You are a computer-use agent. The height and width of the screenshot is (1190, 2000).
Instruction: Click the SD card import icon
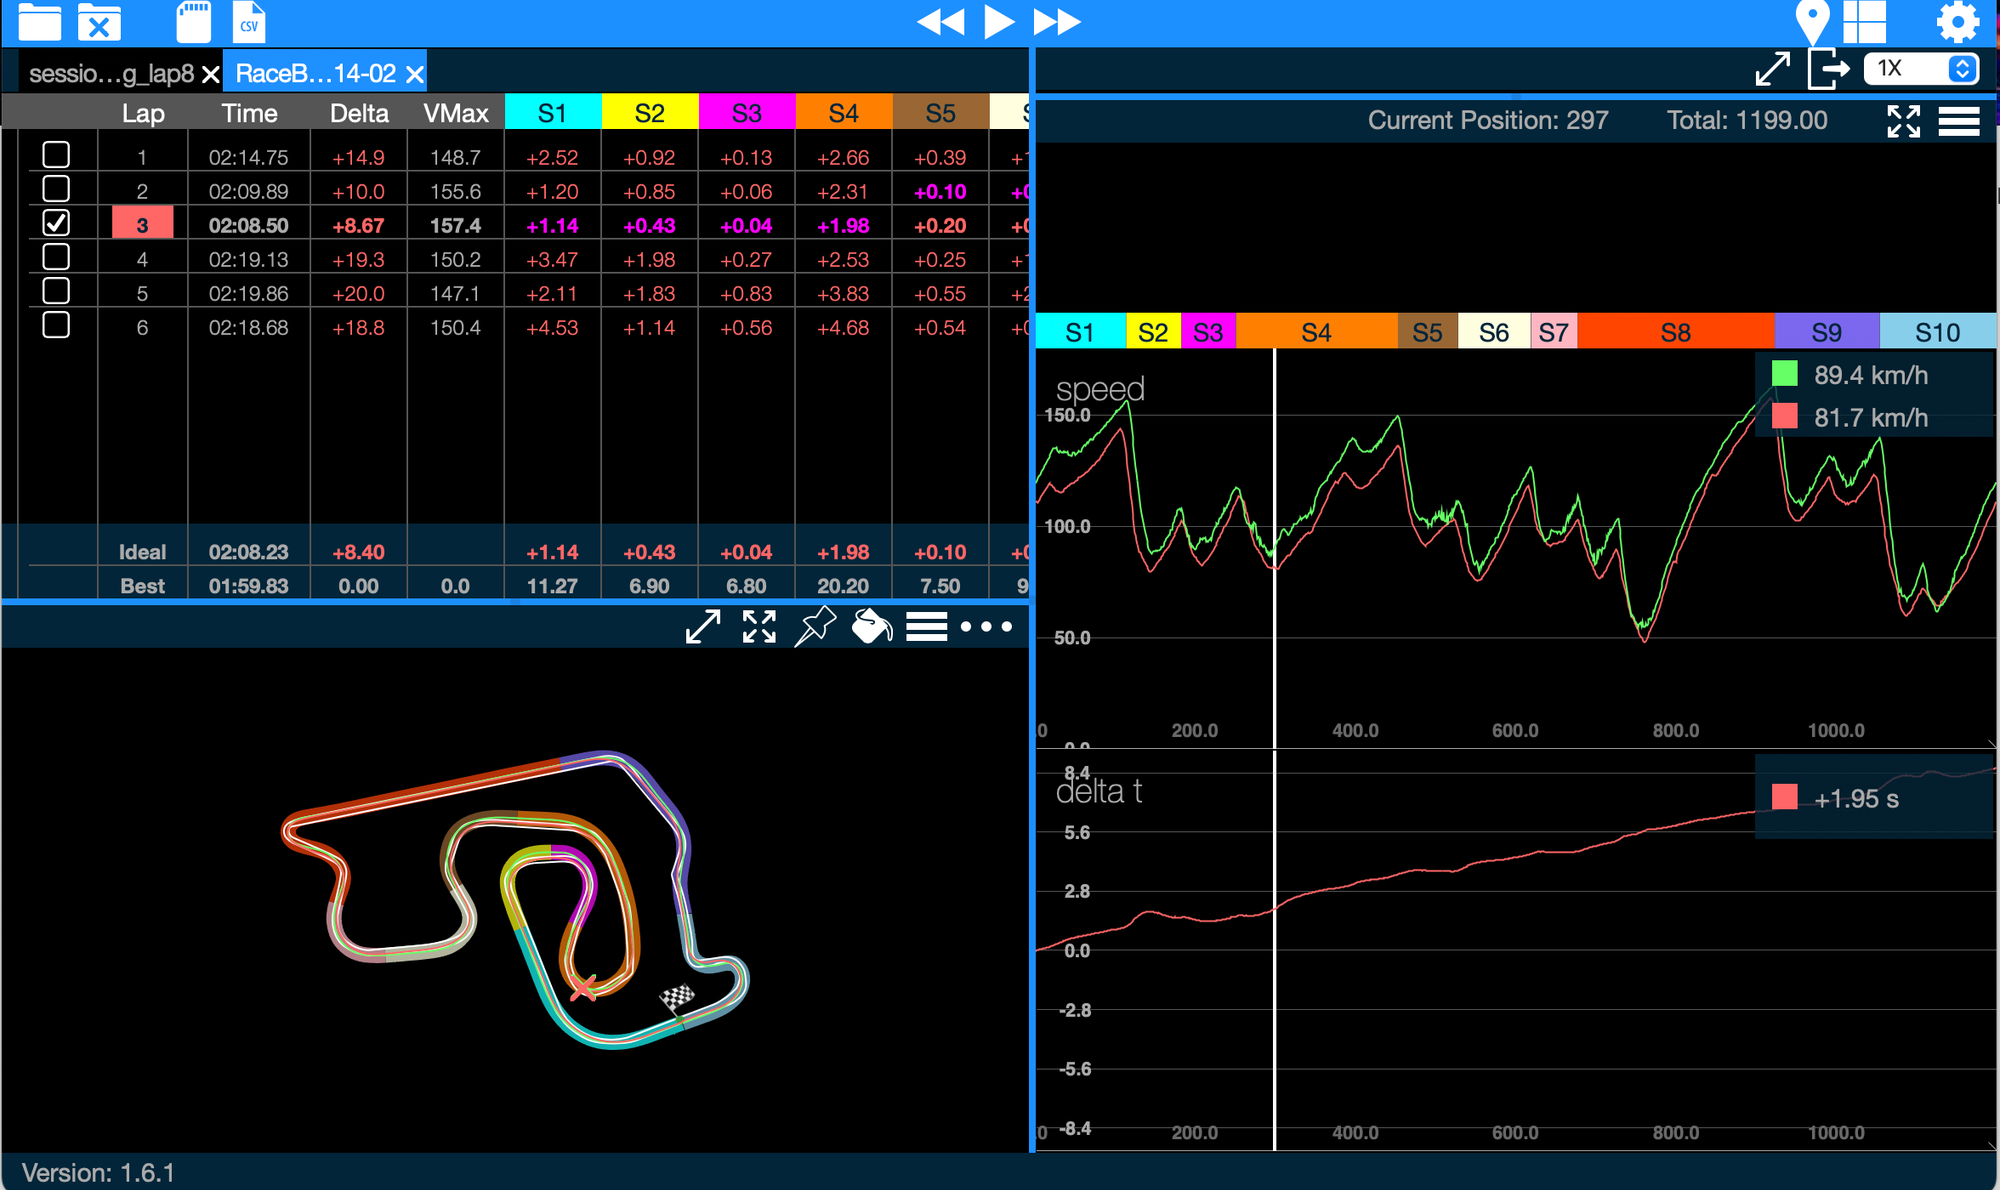[193, 22]
